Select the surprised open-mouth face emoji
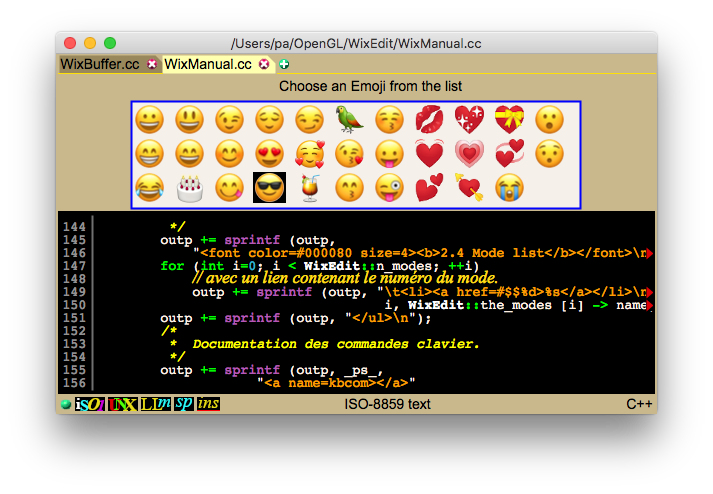This screenshot has height=494, width=713. click(x=549, y=120)
